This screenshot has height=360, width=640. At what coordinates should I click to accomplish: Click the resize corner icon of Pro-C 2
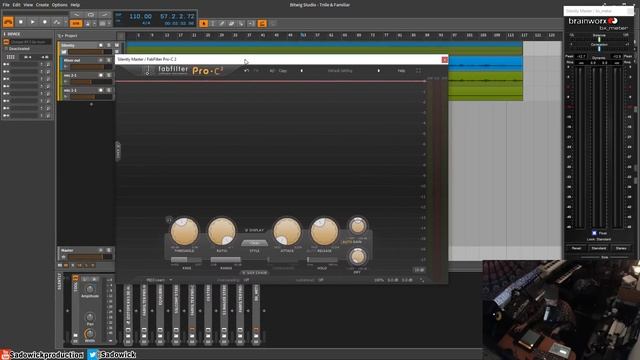click(x=422, y=280)
